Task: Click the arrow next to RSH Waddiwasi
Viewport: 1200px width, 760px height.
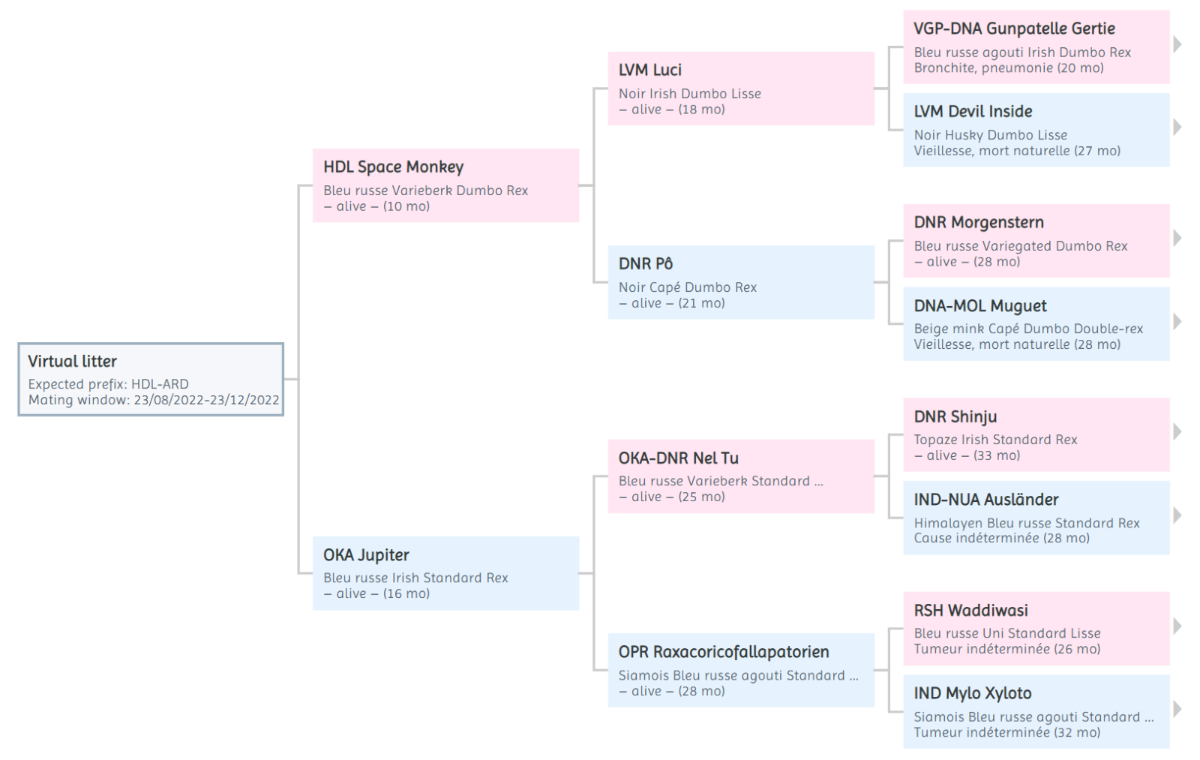Action: [x=1177, y=627]
